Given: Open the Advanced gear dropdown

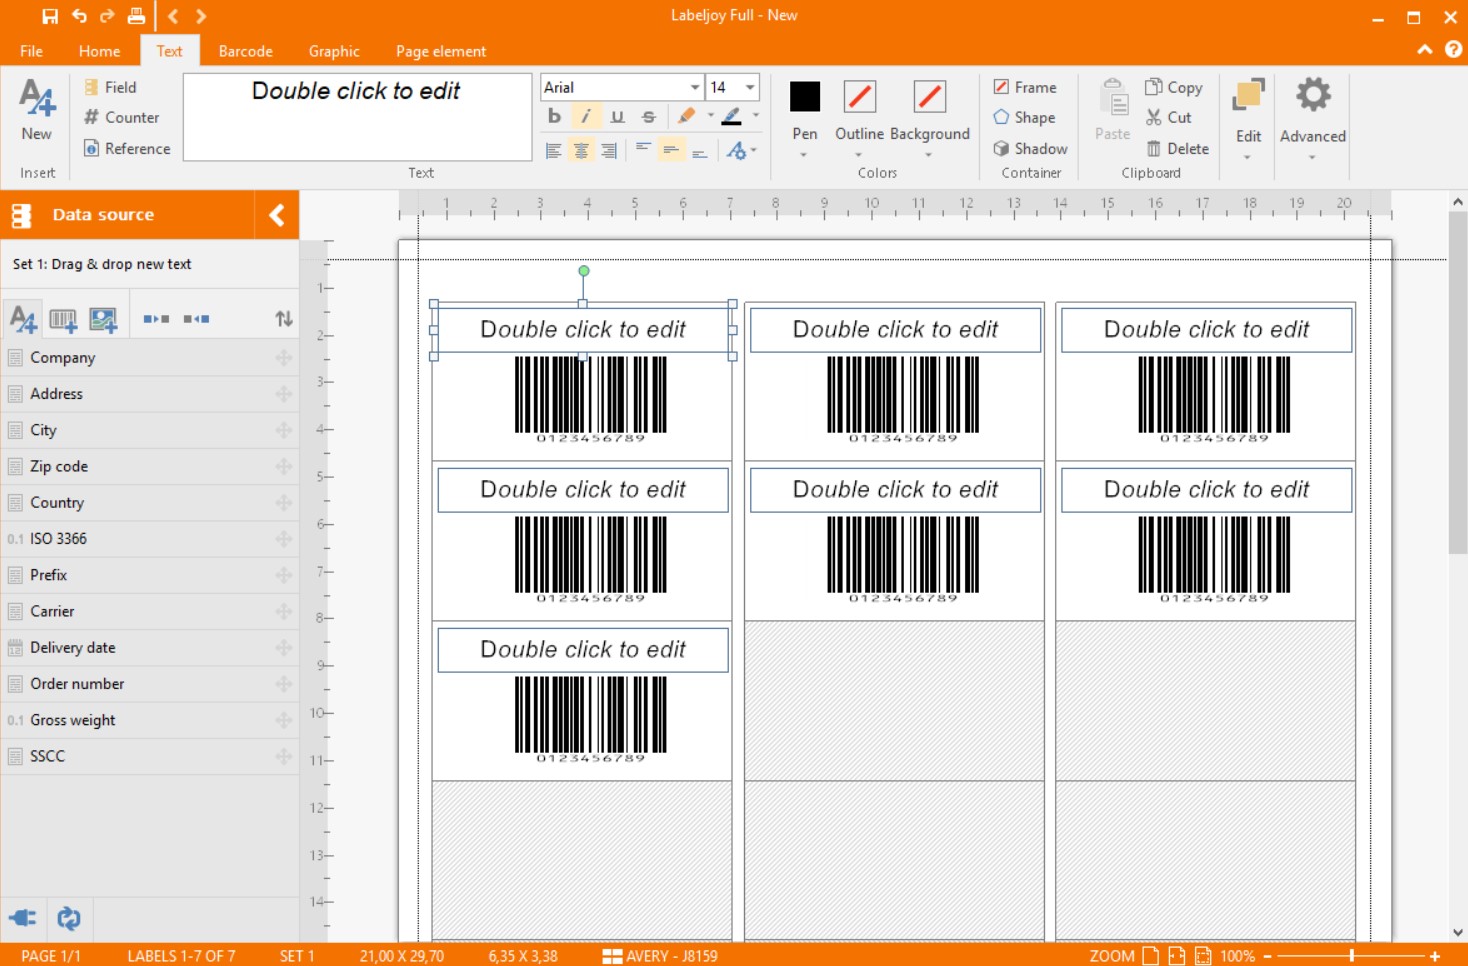Looking at the screenshot, I should 1313,118.
